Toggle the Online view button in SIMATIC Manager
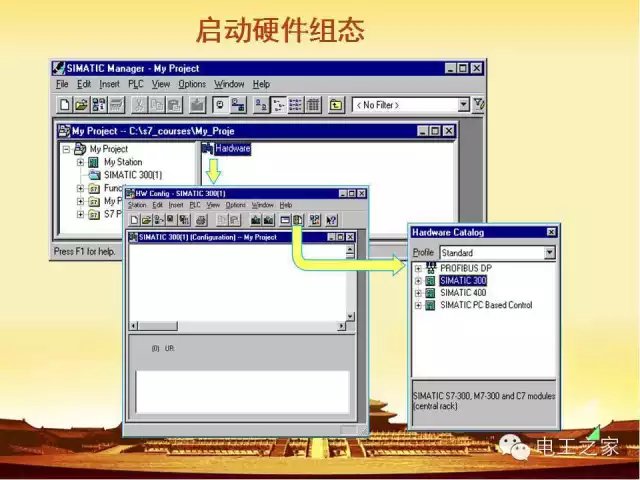The width and height of the screenshot is (640, 480). pyautogui.click(x=219, y=105)
